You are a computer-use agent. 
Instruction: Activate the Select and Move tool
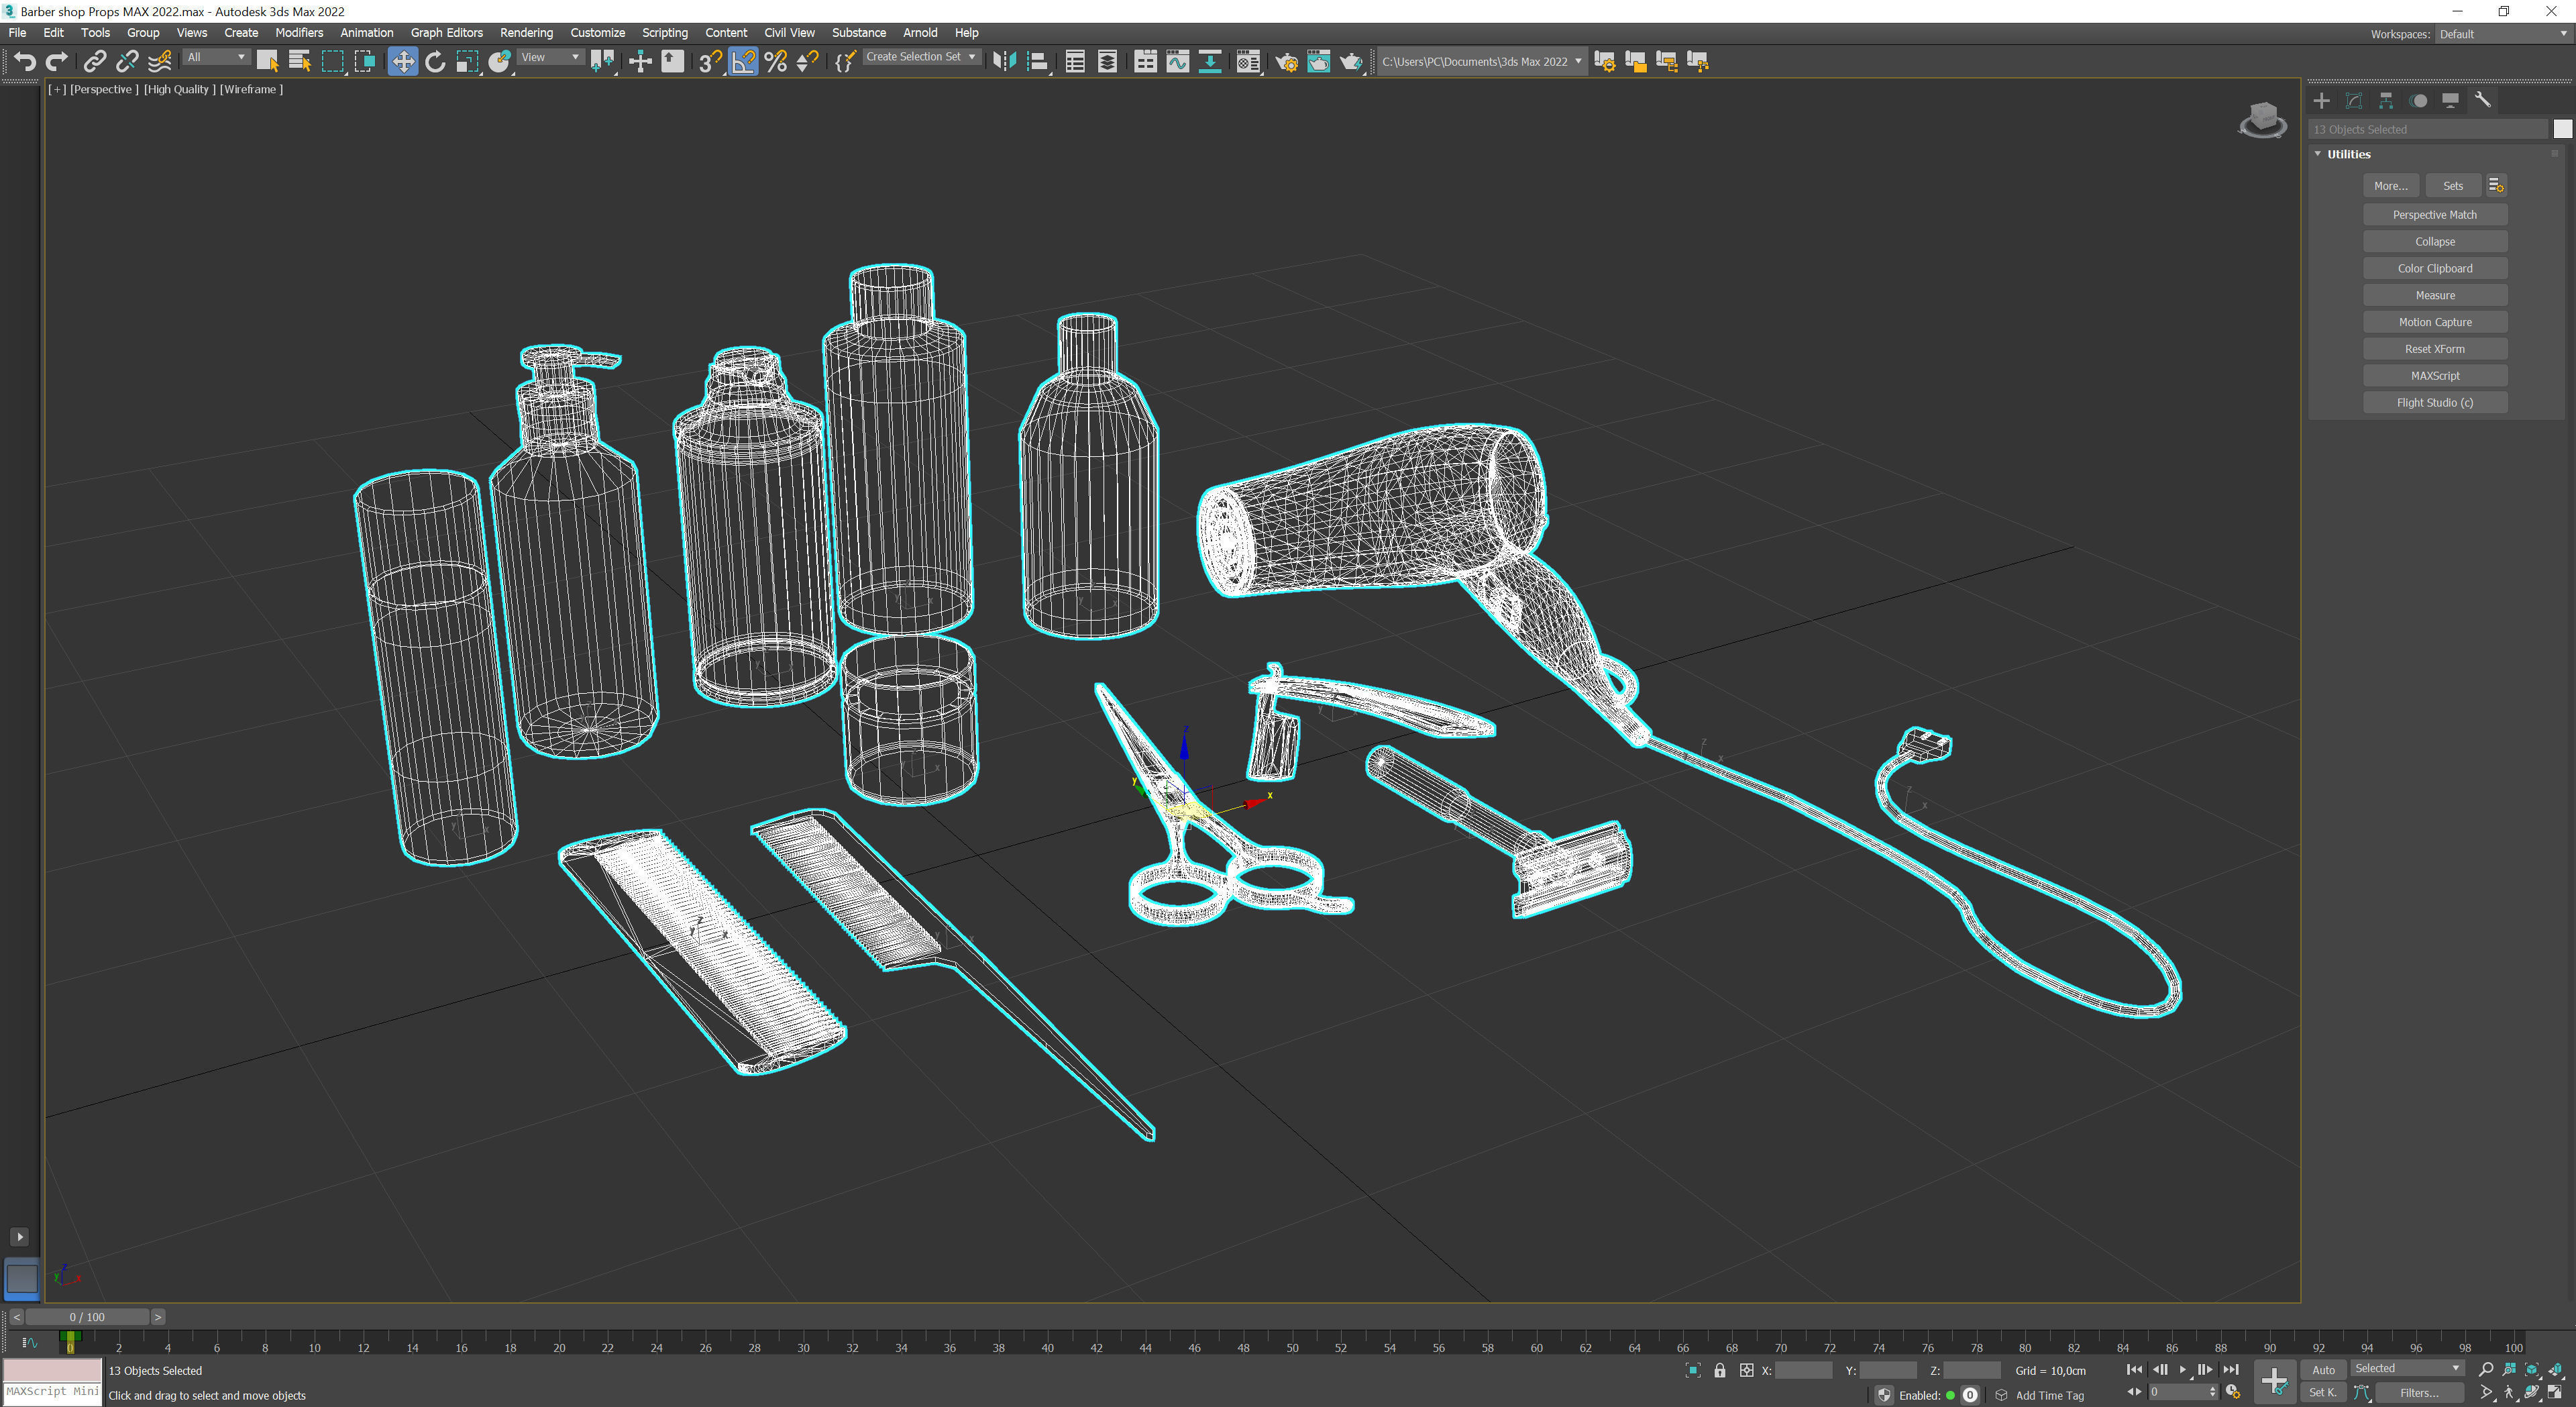(x=402, y=62)
